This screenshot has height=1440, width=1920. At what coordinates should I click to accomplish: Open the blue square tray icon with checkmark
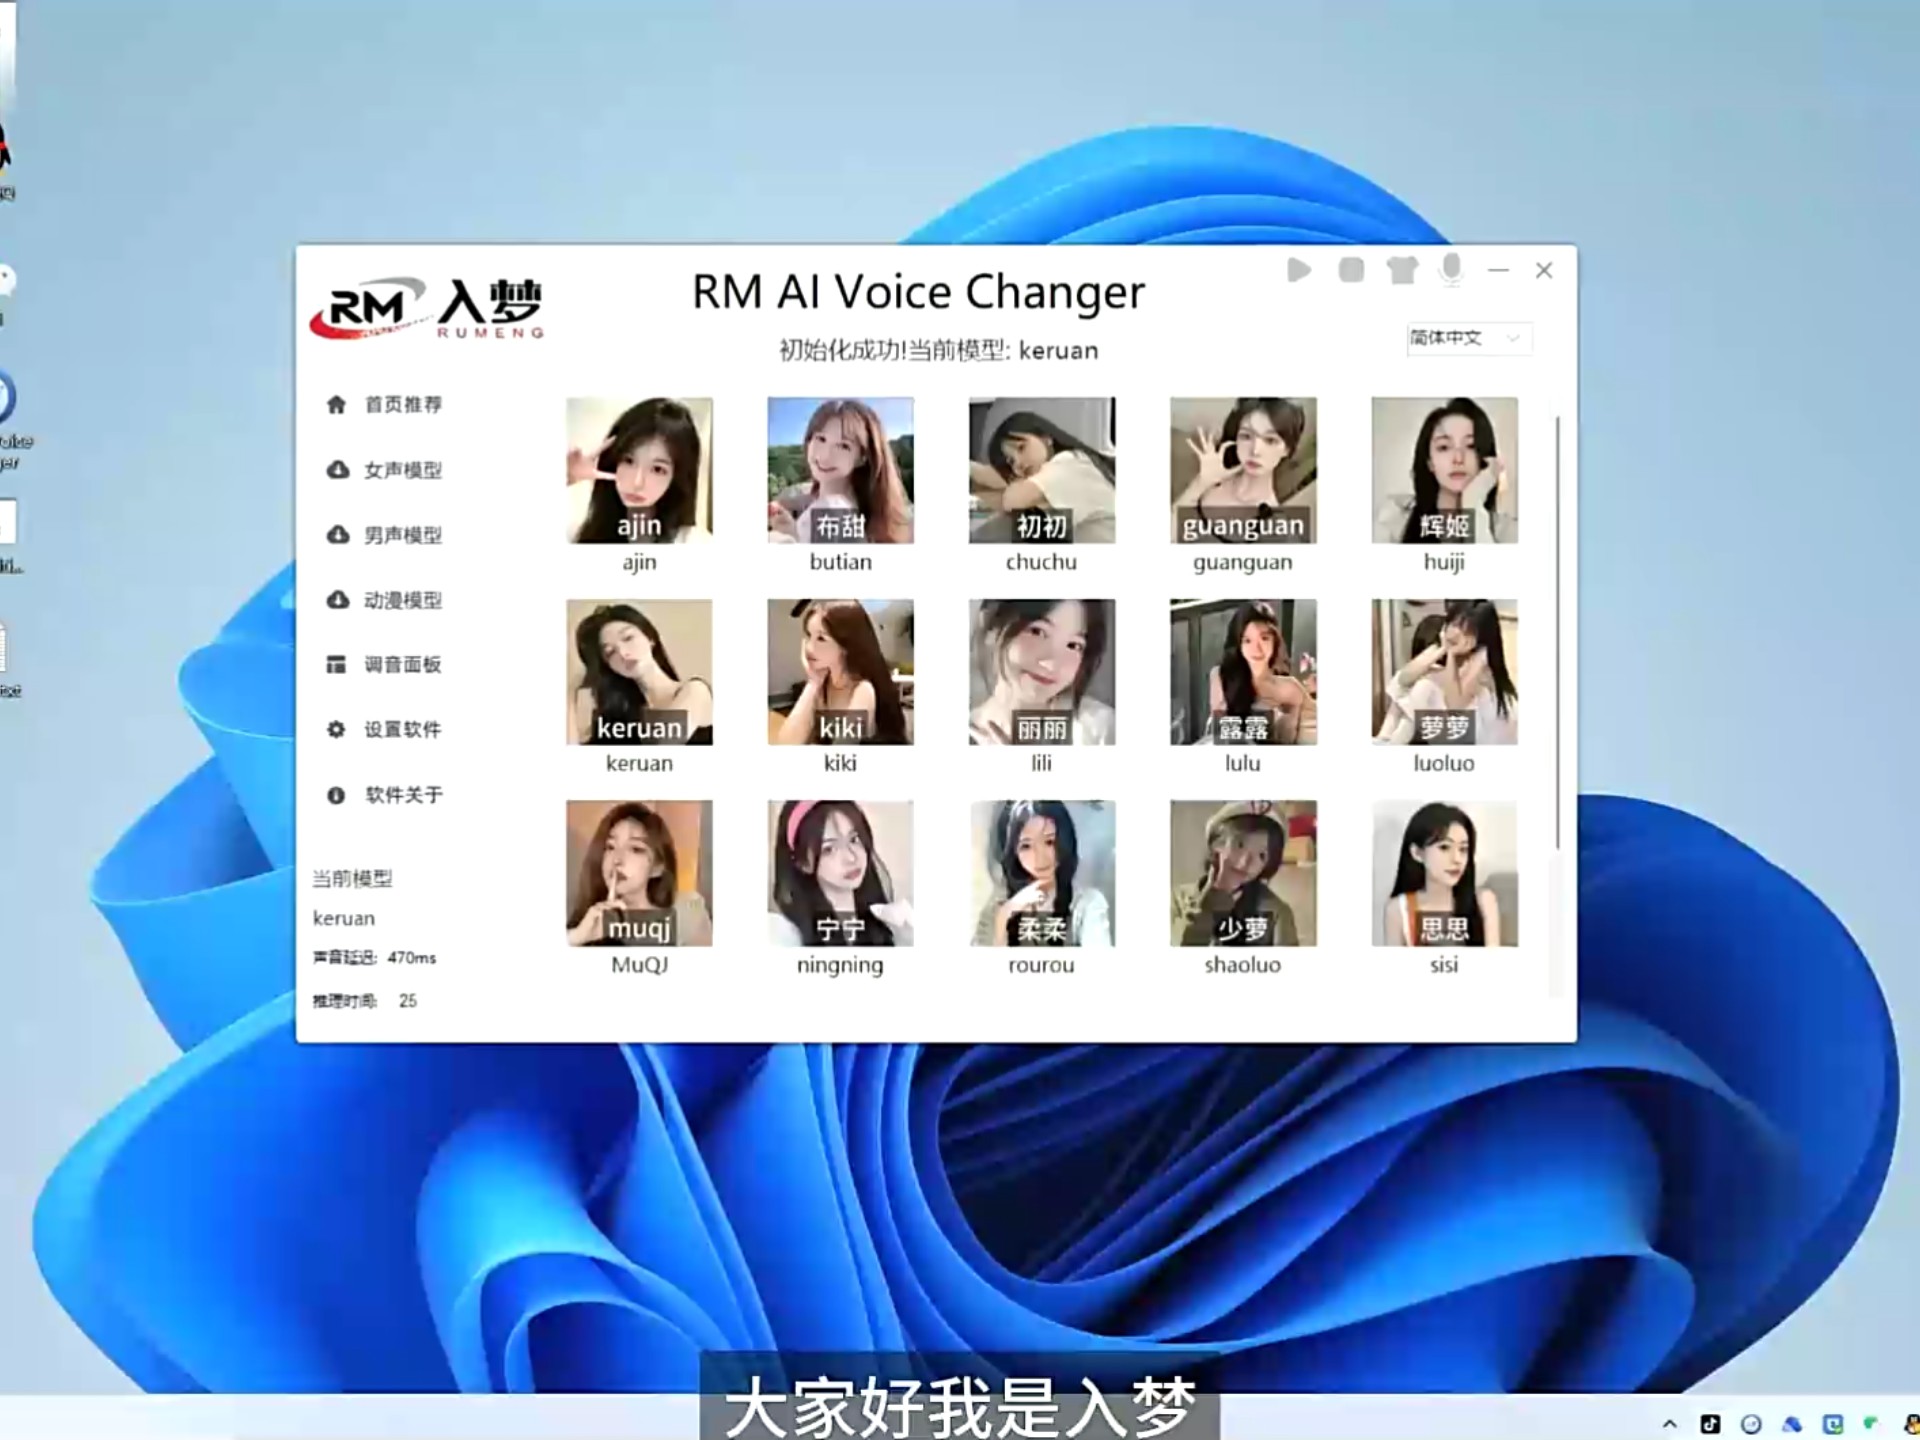pyautogui.click(x=1832, y=1424)
